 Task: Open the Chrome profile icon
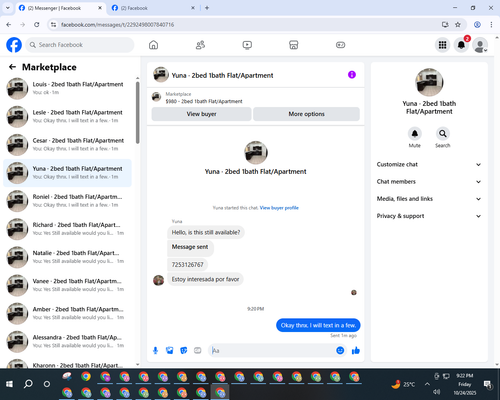tap(477, 24)
